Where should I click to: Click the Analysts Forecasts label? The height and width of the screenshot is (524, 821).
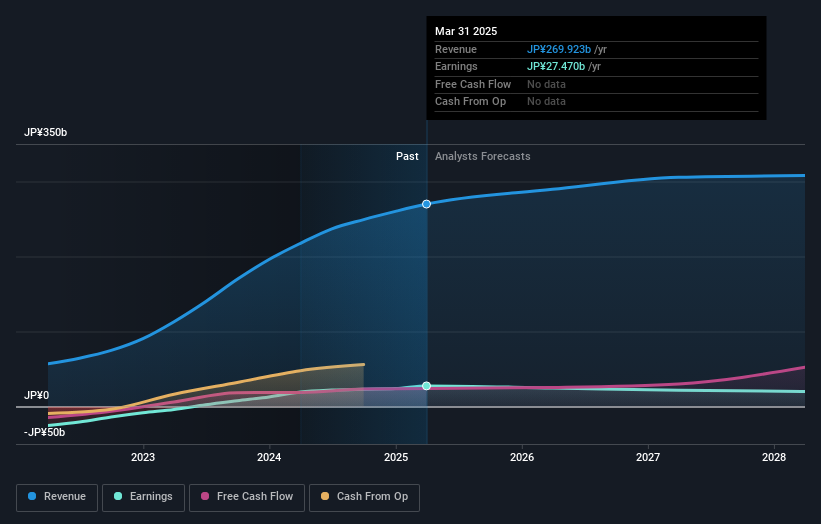(x=483, y=157)
